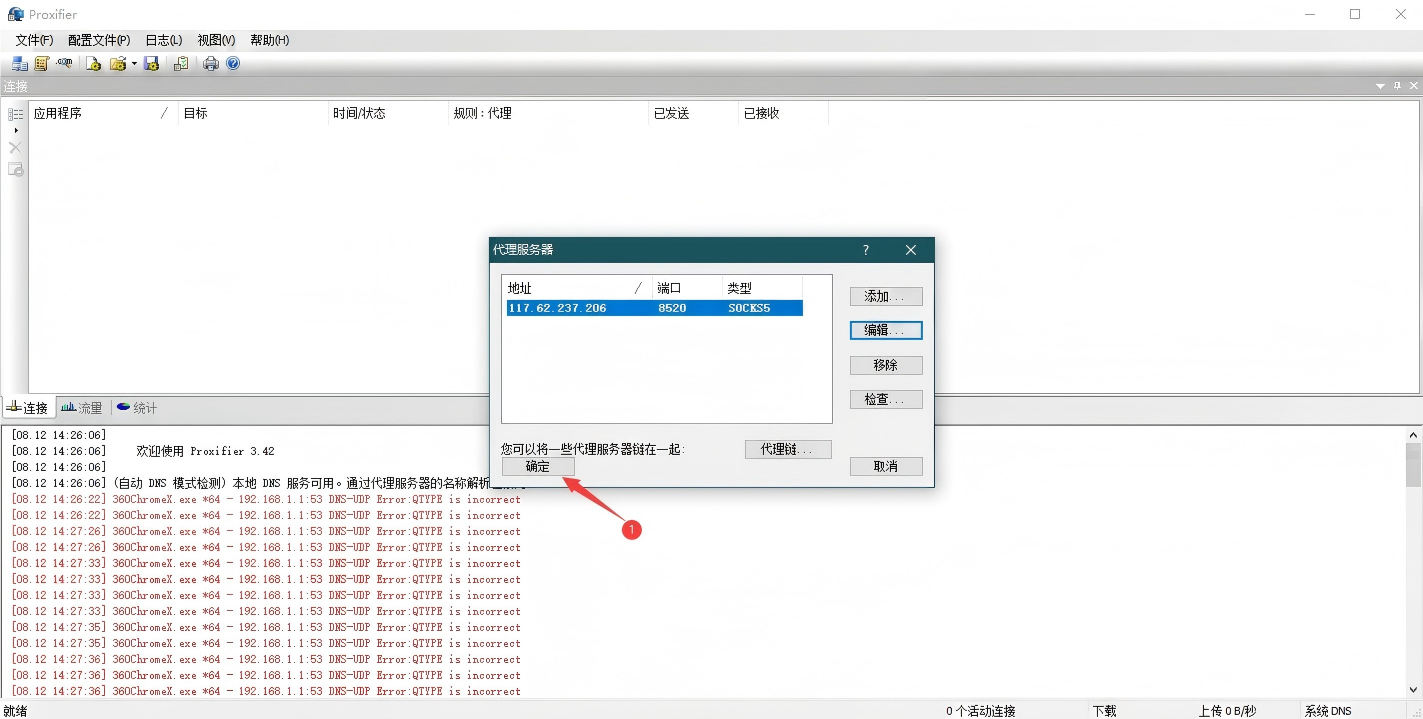Open the Proxification Rules toolbar icon

tap(42, 64)
